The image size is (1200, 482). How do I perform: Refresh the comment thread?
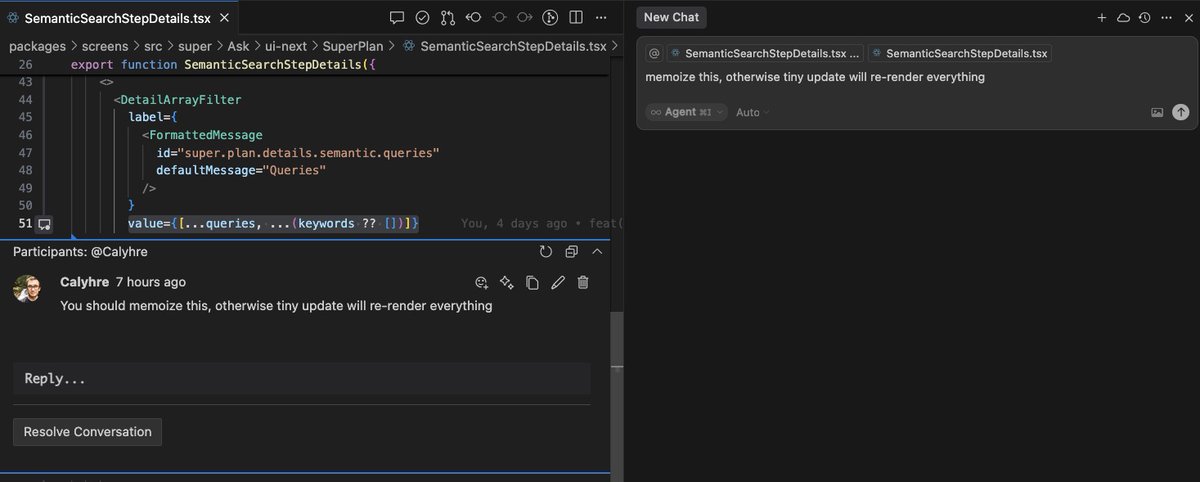(x=545, y=252)
